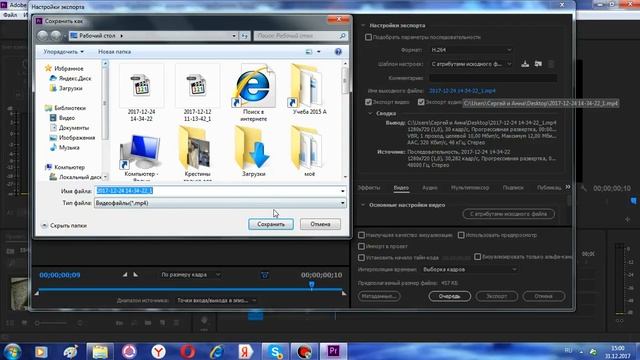Image resolution: width=640 pixels, height=360 pixels.
Task: Create a new folder with Новая папка
Action: pos(114,52)
